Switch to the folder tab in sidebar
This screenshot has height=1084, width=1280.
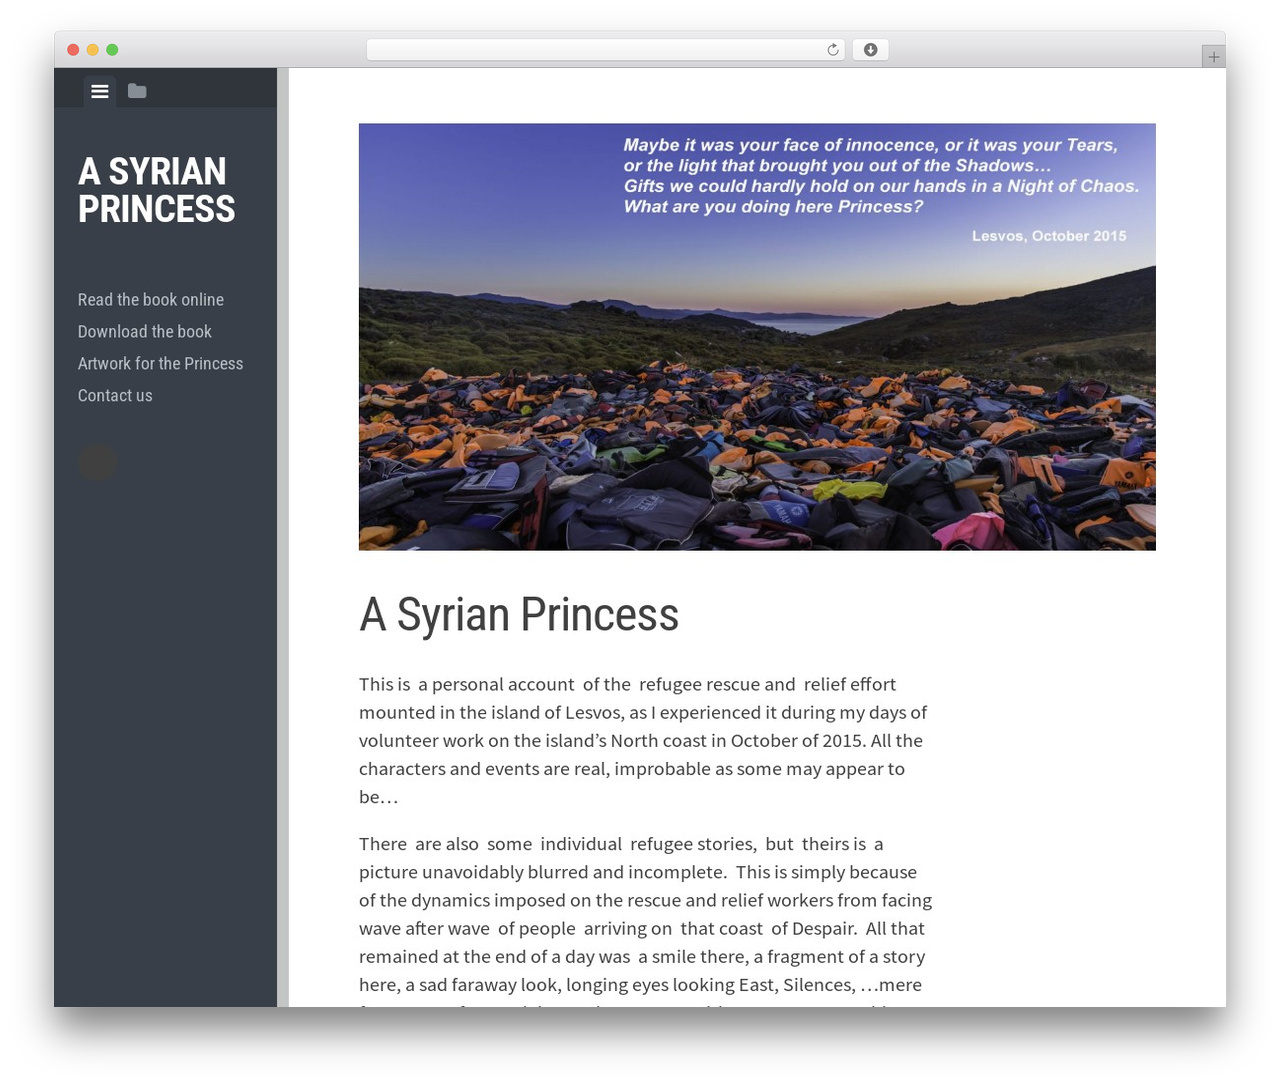[137, 91]
